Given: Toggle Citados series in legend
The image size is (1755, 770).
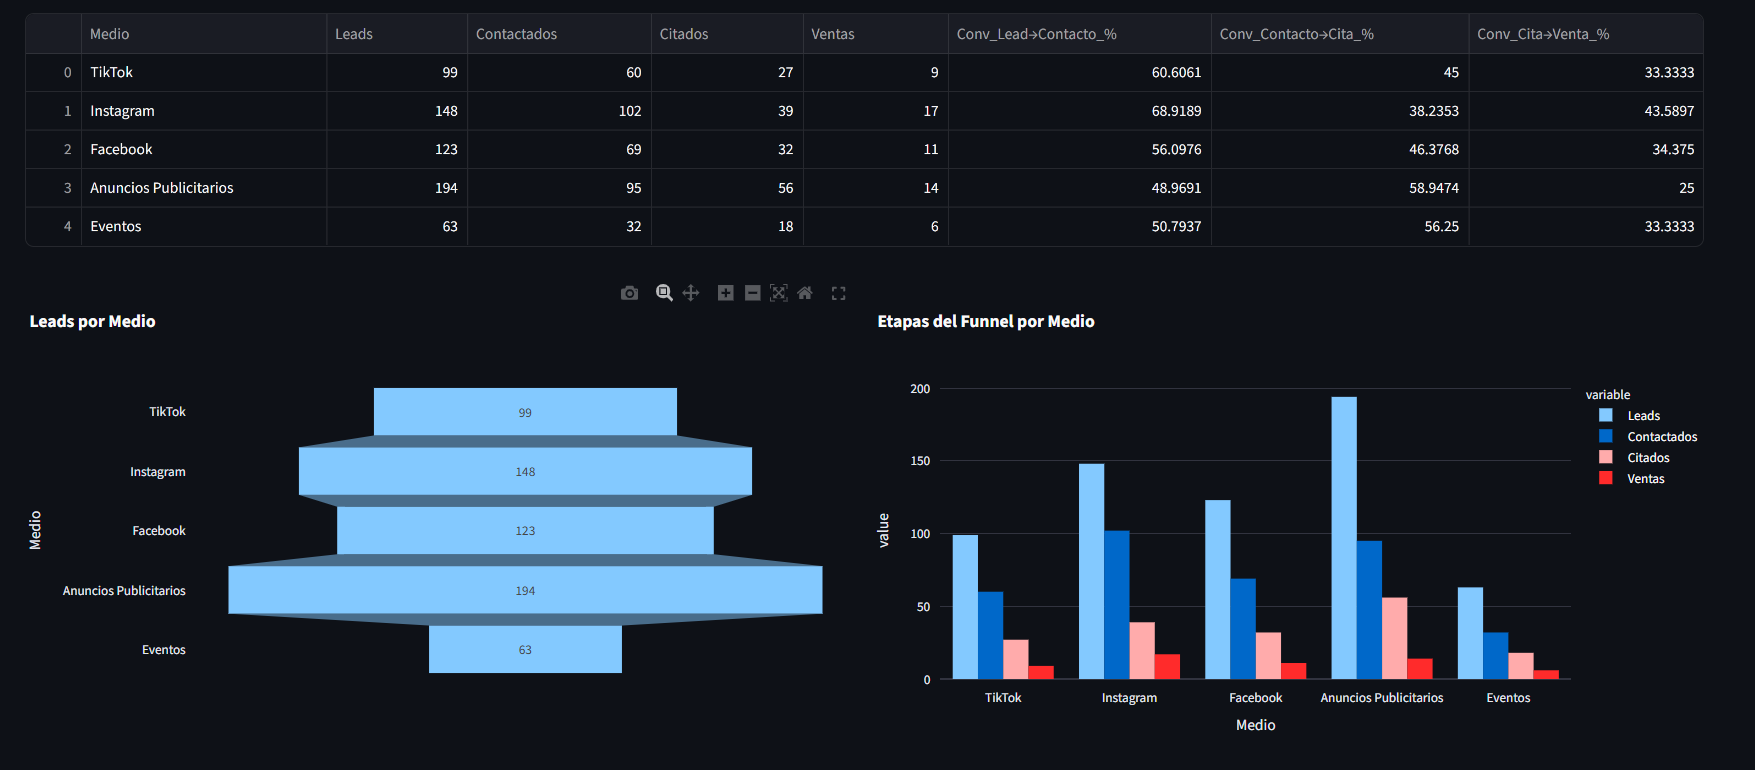Looking at the screenshot, I should (x=1648, y=458).
